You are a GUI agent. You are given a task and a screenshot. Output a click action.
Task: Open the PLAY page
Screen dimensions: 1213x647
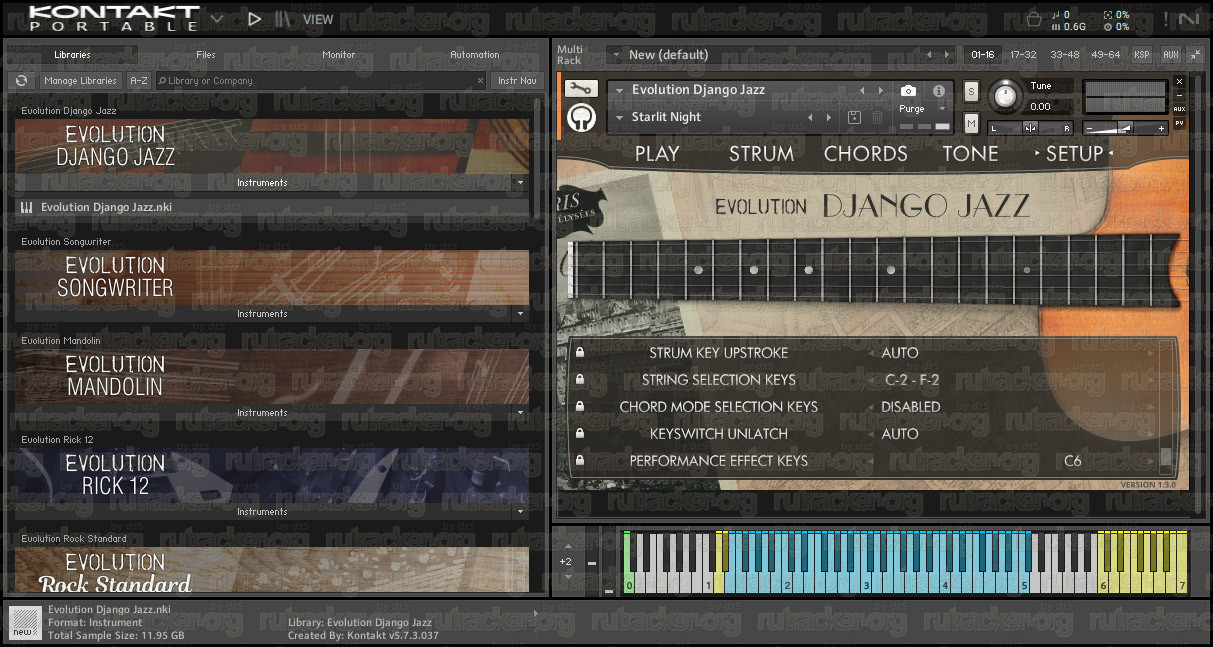click(x=657, y=154)
